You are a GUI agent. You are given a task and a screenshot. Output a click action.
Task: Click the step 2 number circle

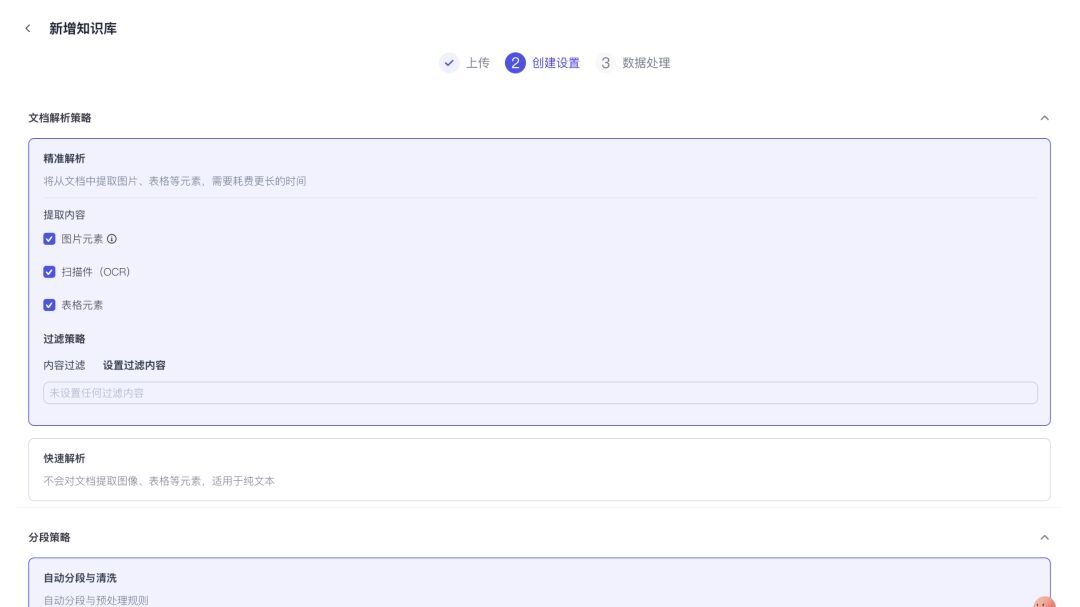tap(515, 63)
